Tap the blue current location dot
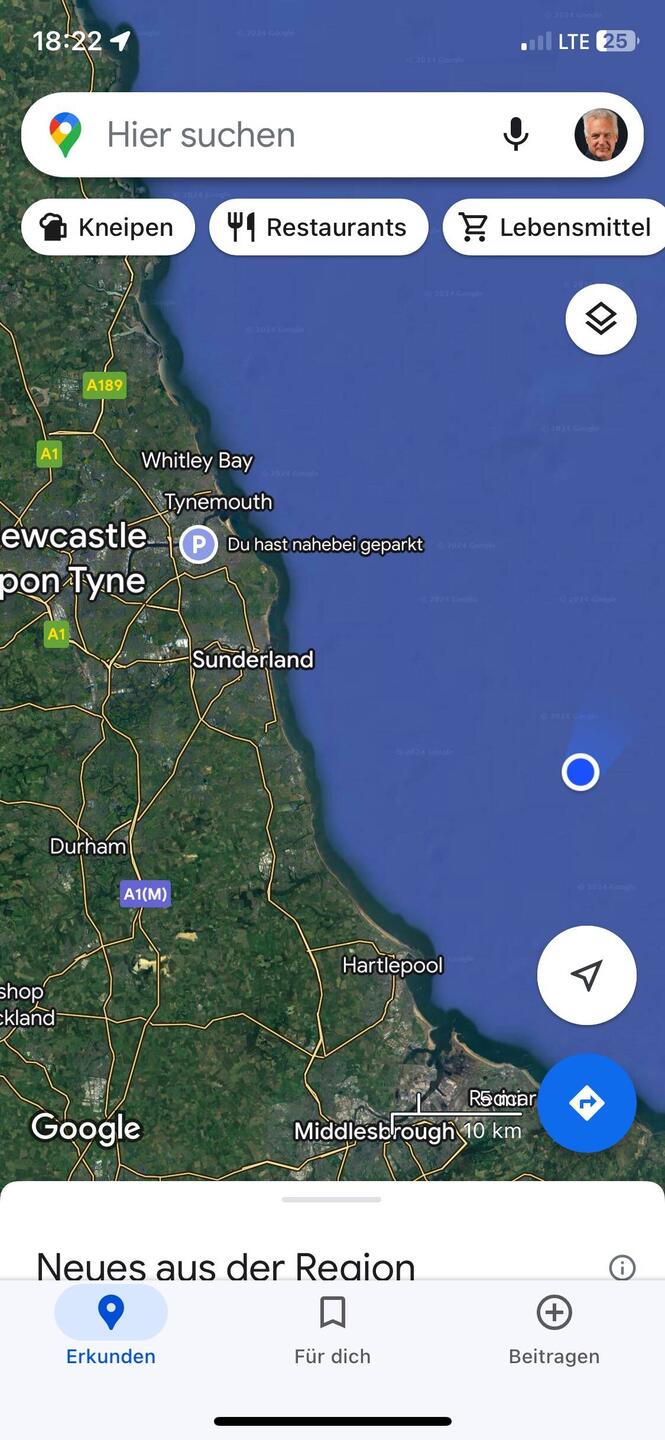Viewport: 665px width, 1440px height. click(580, 772)
